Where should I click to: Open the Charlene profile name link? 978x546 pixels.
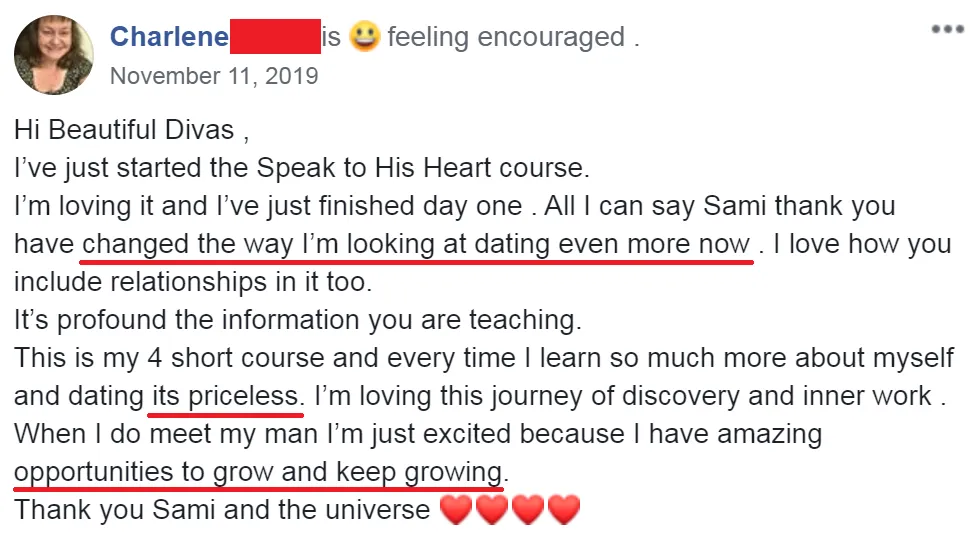pos(169,37)
